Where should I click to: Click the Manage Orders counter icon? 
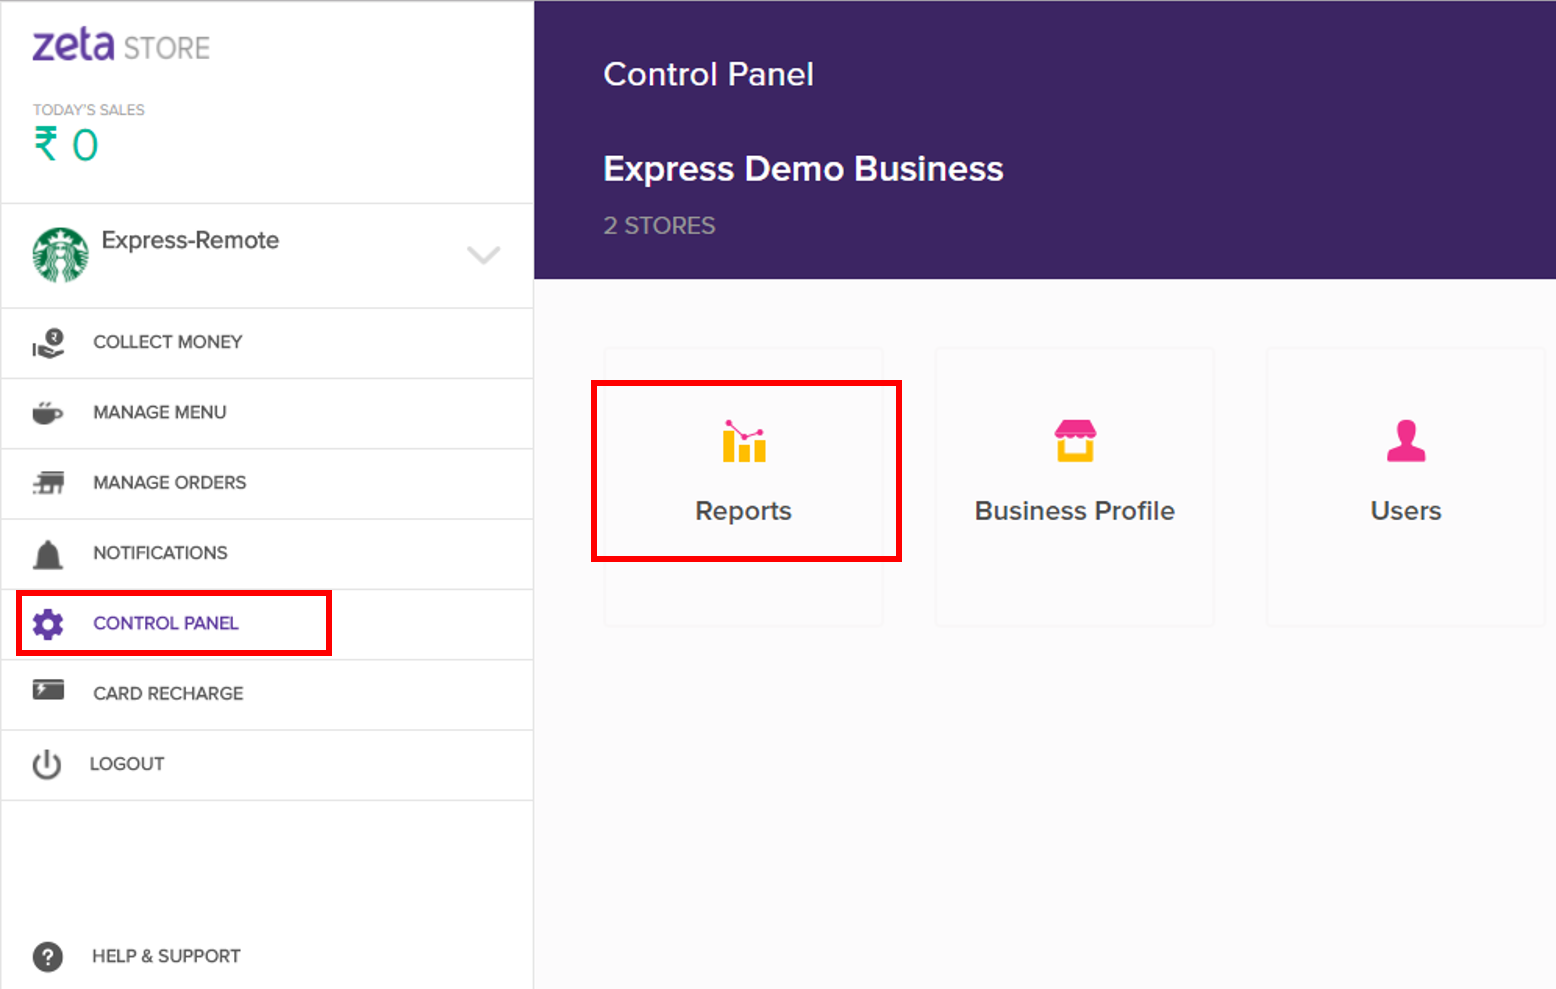click(x=48, y=483)
